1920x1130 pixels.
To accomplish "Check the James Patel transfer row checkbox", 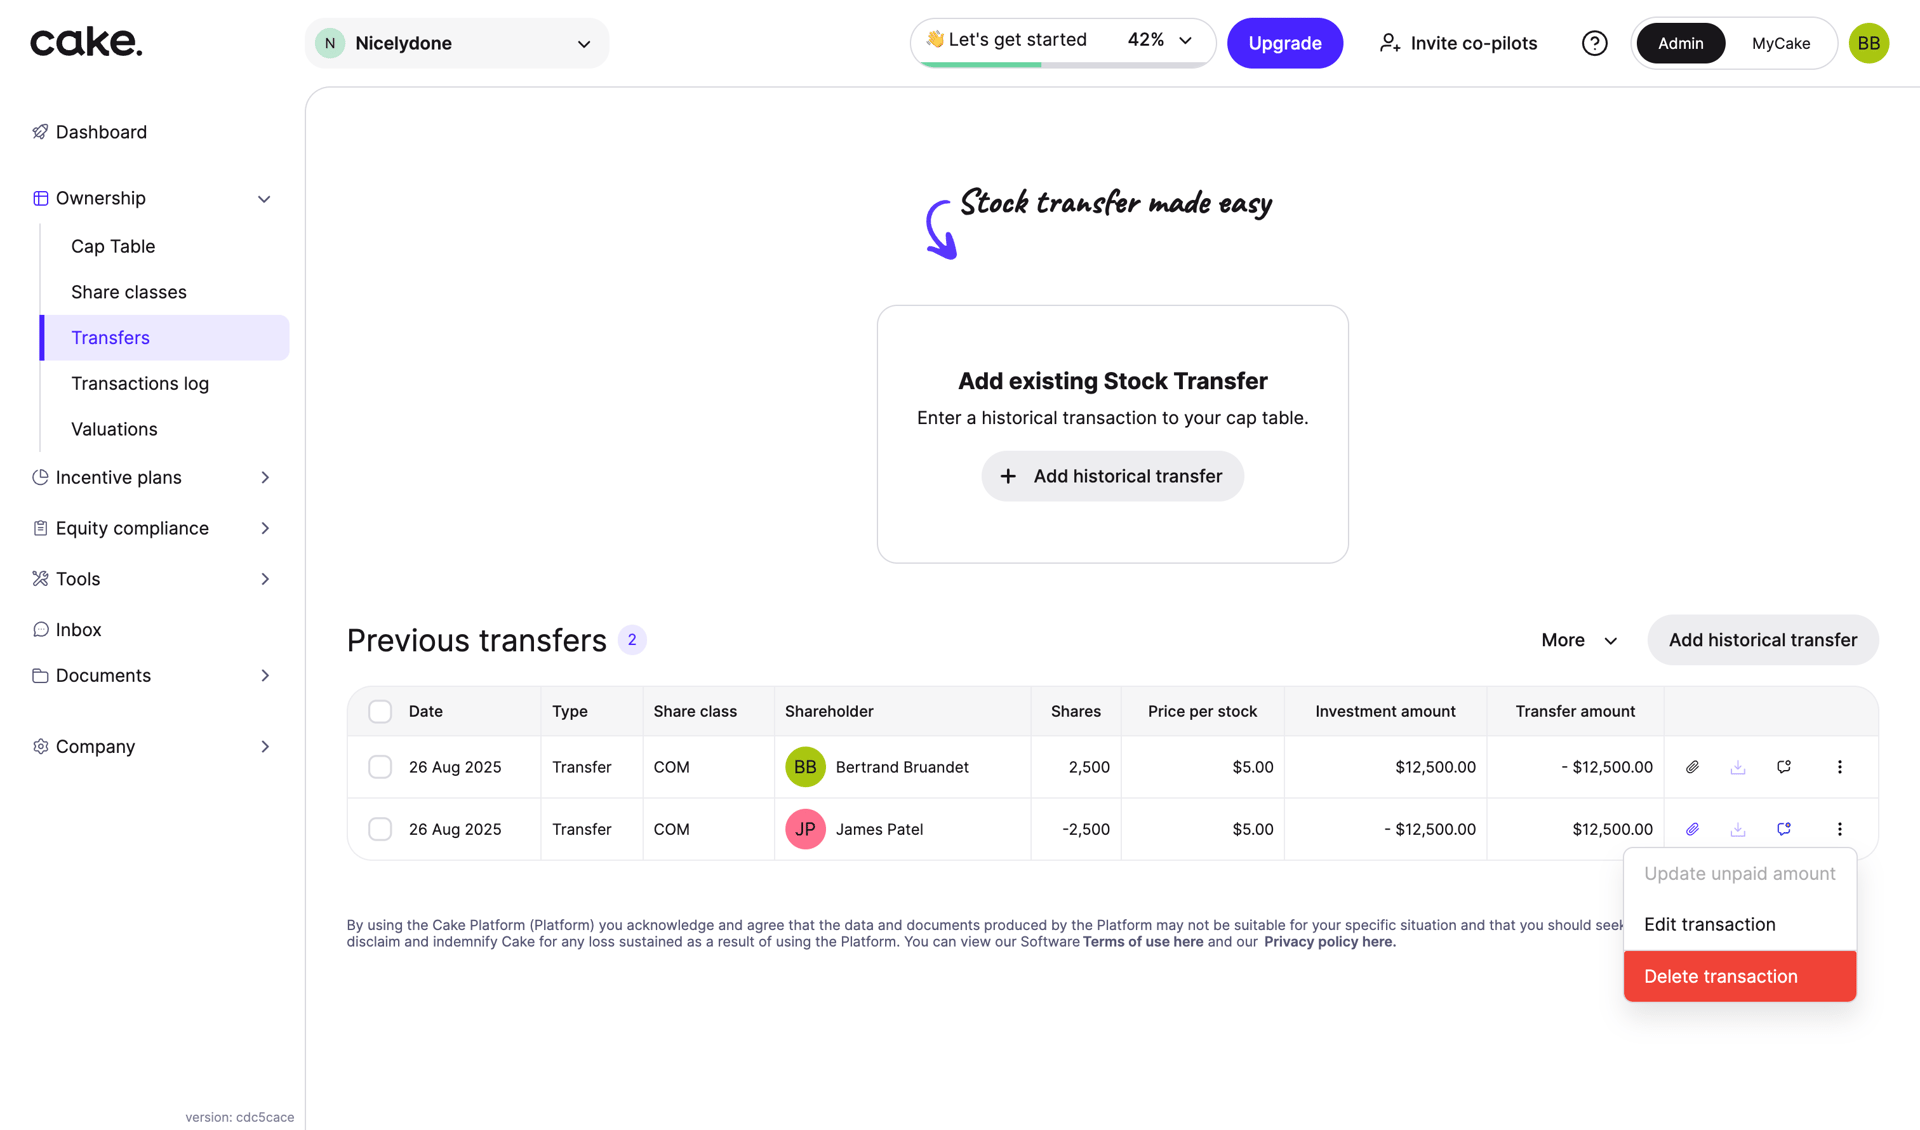I will [x=380, y=829].
